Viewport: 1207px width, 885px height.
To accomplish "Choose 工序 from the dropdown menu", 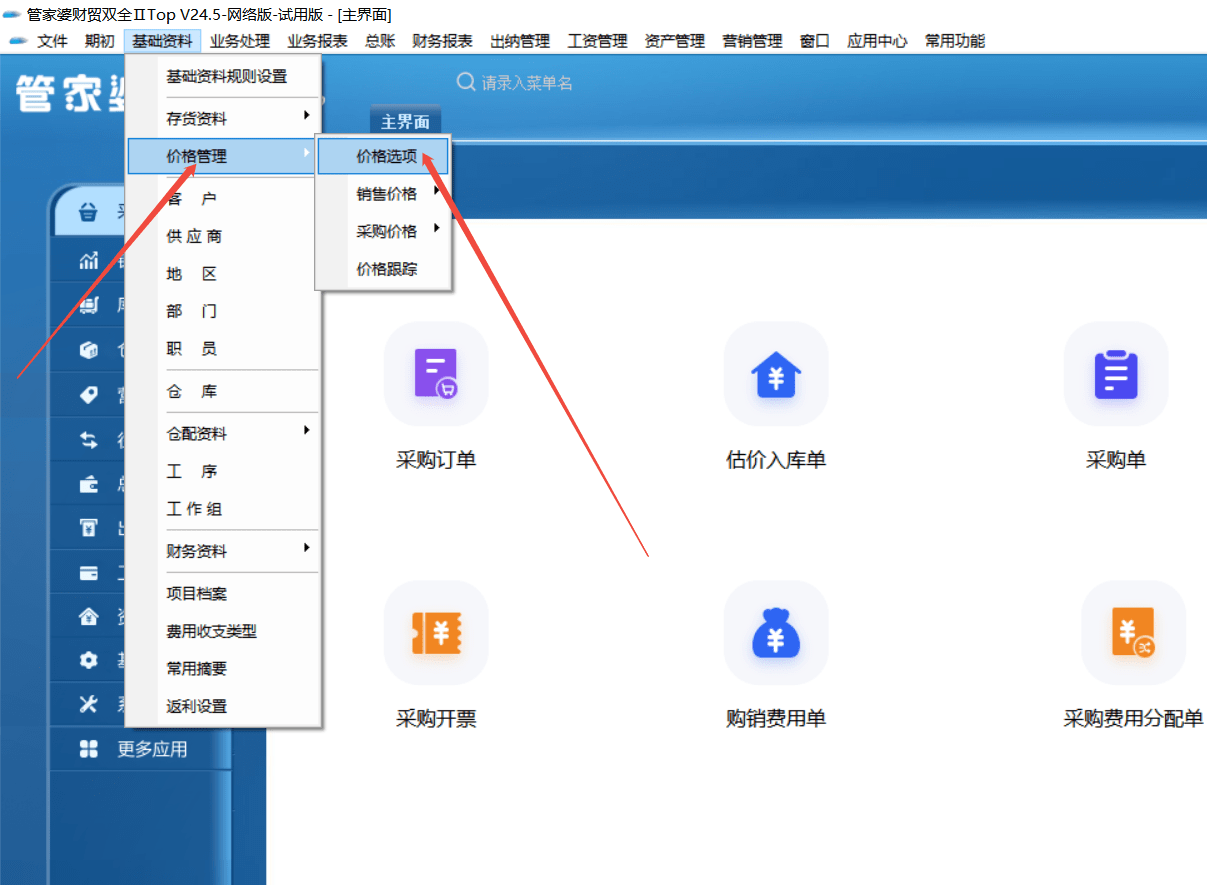I will coord(223,471).
